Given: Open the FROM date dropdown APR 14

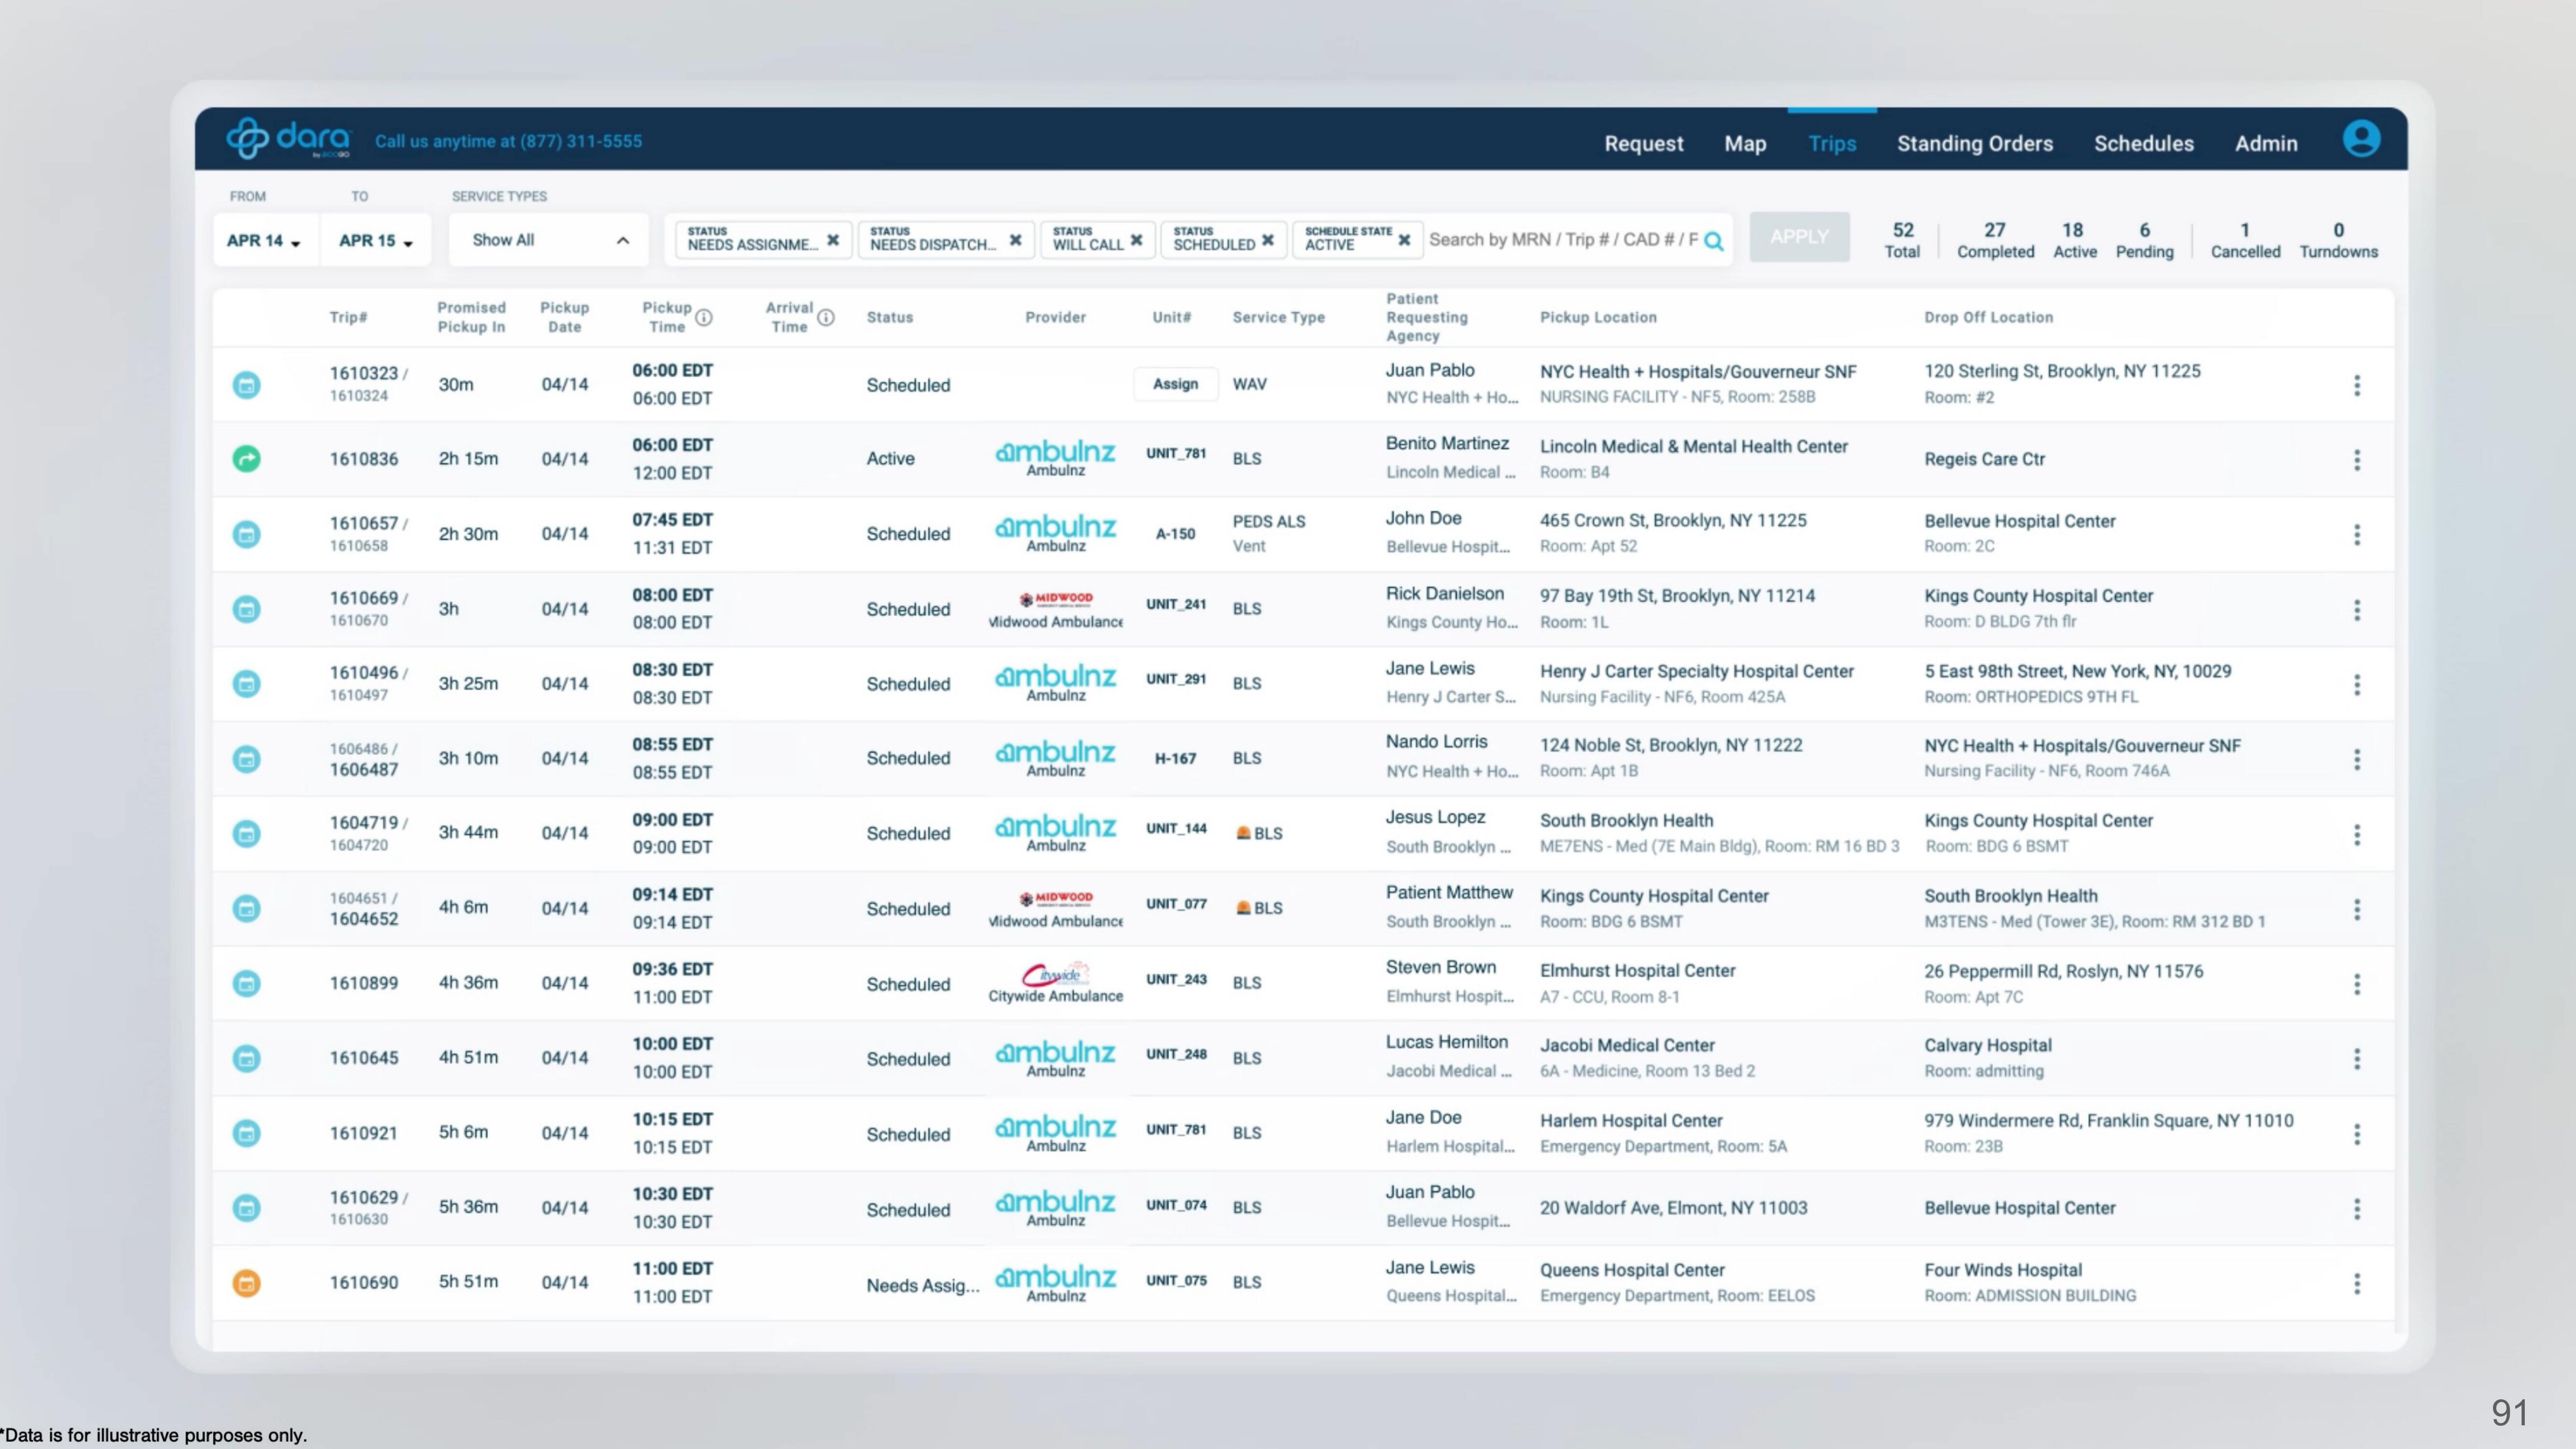Looking at the screenshot, I should pyautogui.click(x=265, y=241).
